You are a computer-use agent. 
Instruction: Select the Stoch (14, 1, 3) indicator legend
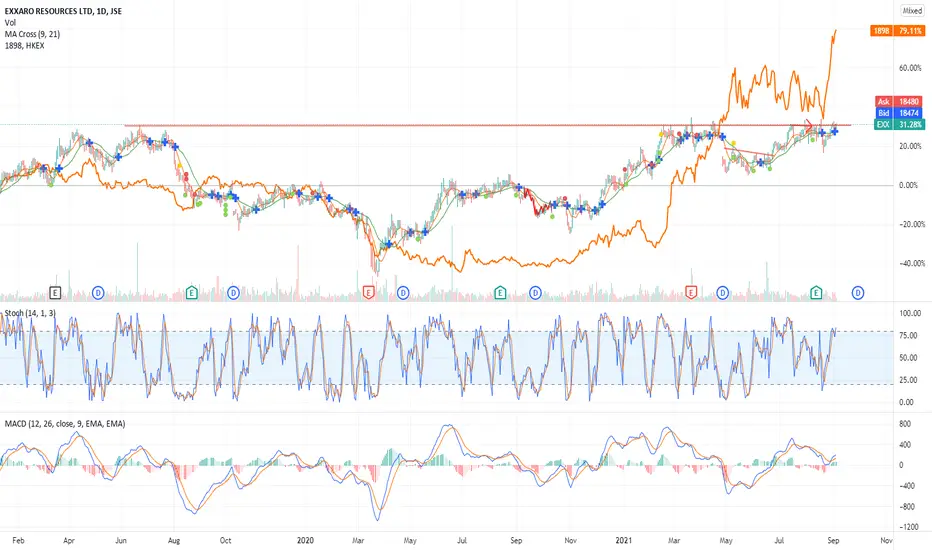tap(30, 313)
